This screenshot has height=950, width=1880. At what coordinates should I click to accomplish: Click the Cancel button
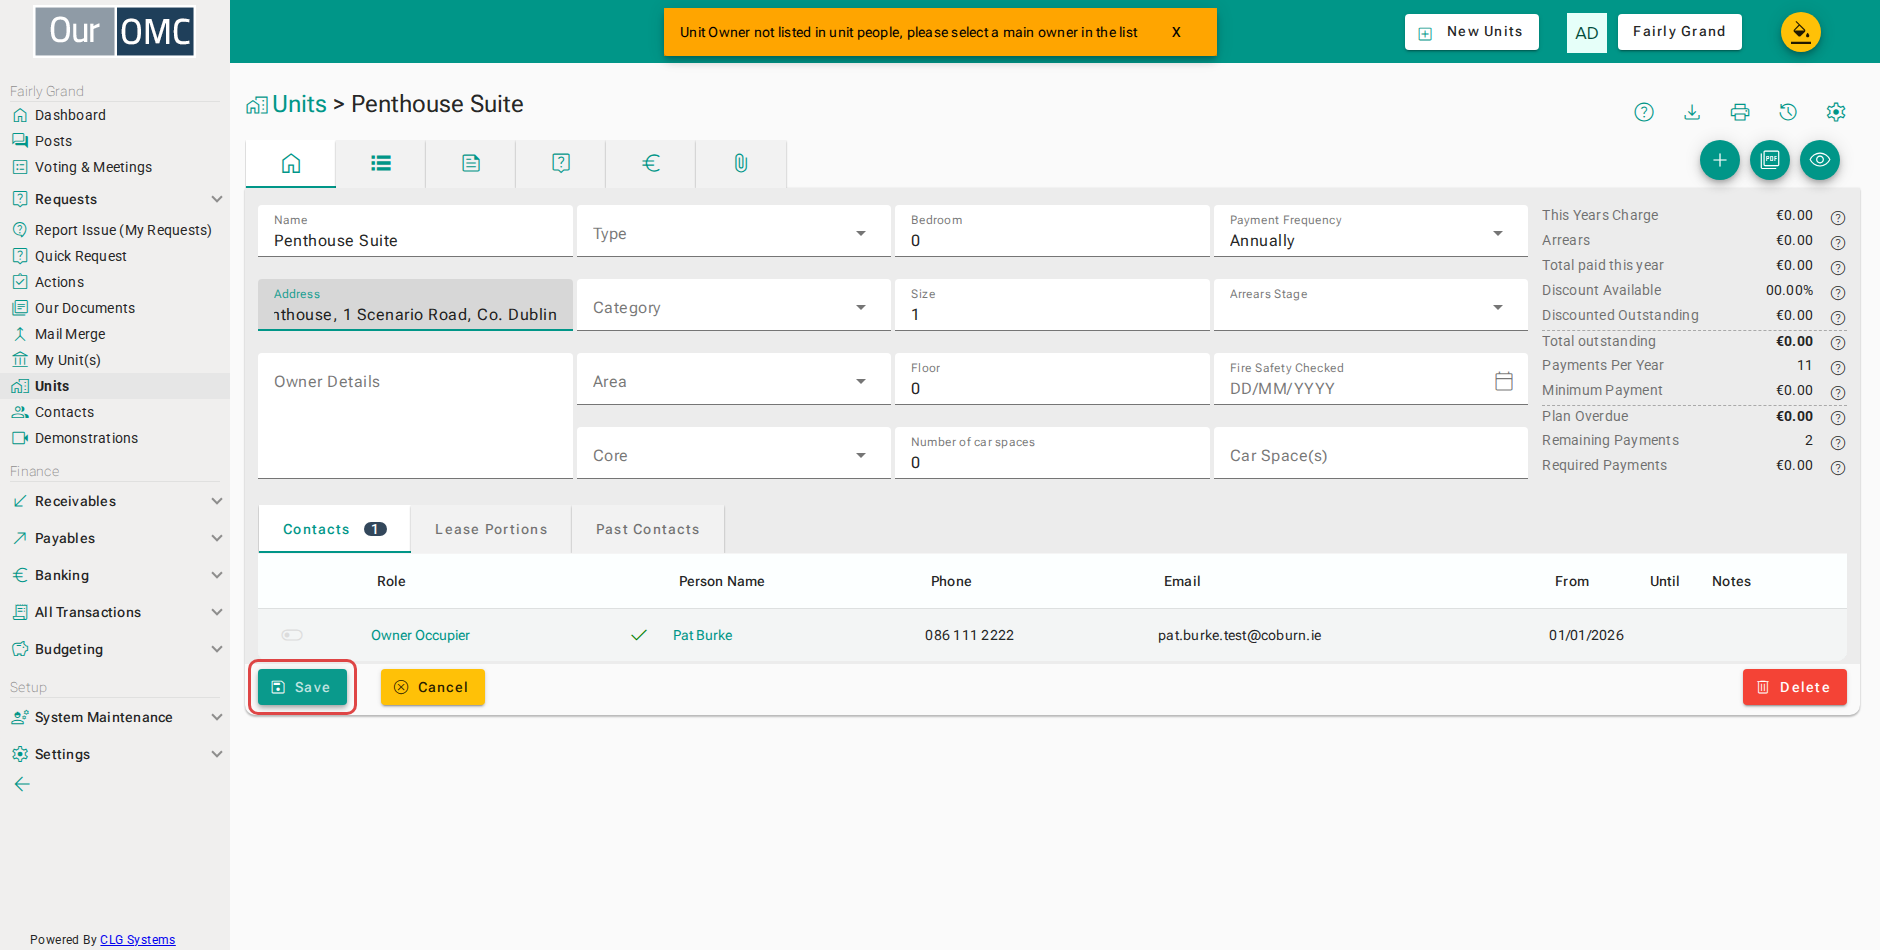pyautogui.click(x=433, y=687)
